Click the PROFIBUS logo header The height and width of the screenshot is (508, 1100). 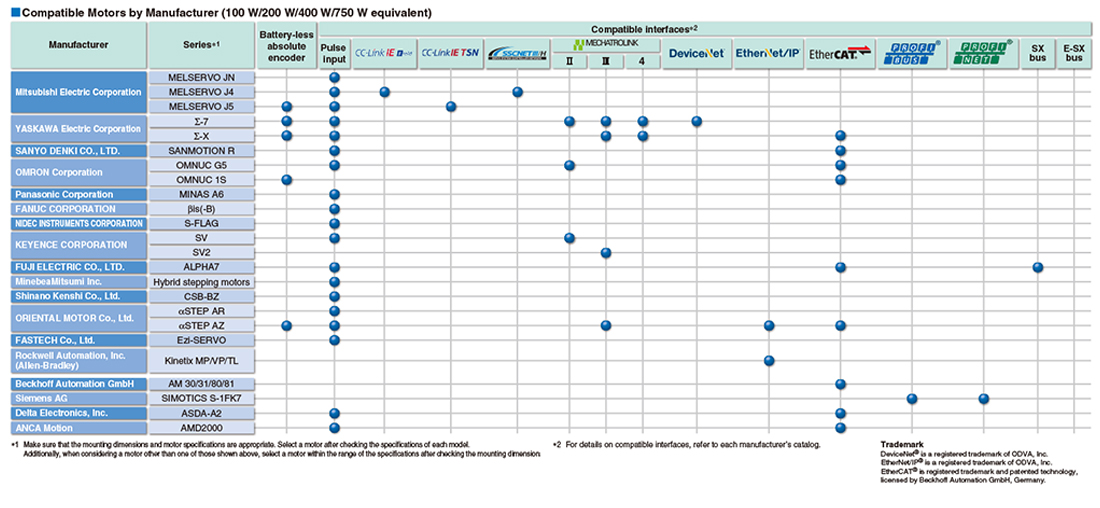click(x=912, y=53)
